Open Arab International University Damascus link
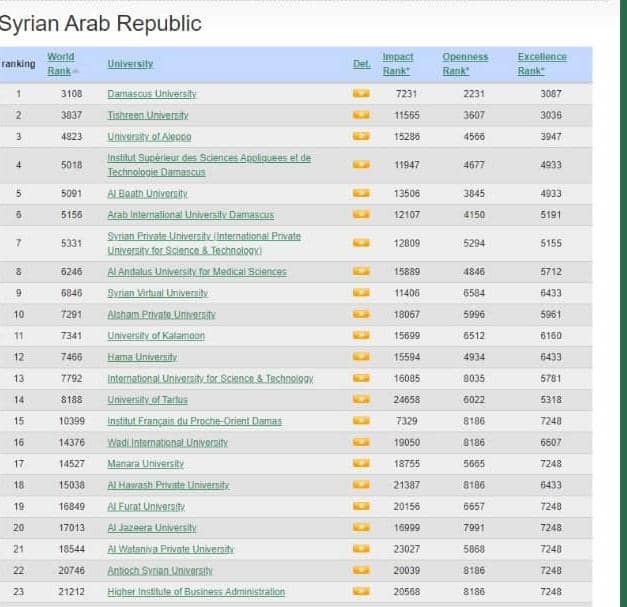 (191, 215)
